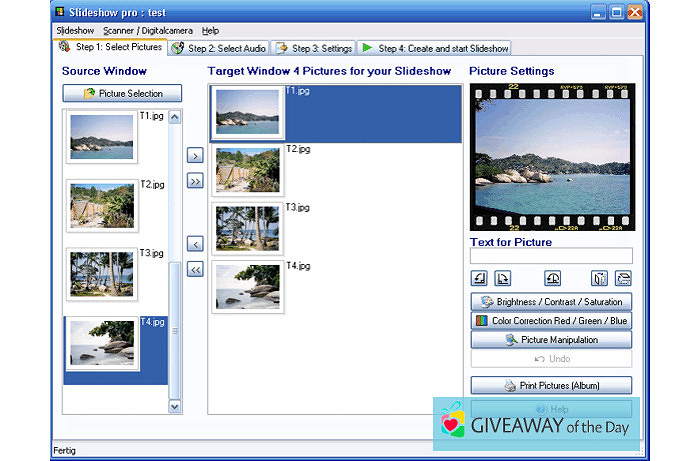The height and width of the screenshot is (461, 700).
Task: Click the Text for Picture input field
Action: coord(551,256)
